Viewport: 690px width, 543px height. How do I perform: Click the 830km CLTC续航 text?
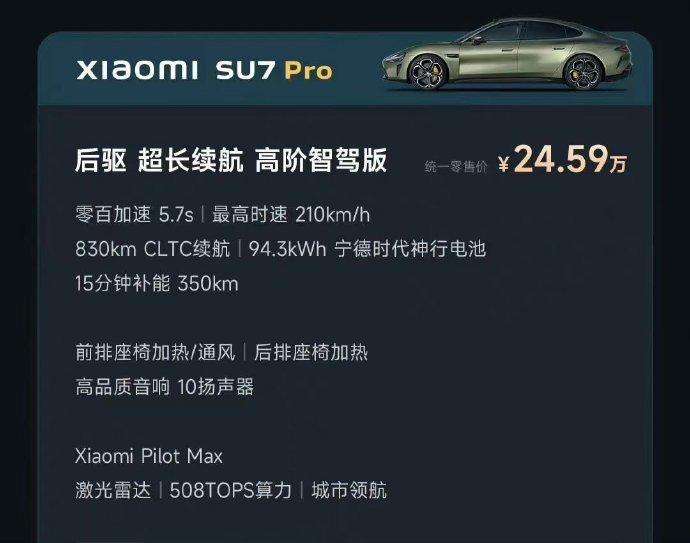pos(153,249)
